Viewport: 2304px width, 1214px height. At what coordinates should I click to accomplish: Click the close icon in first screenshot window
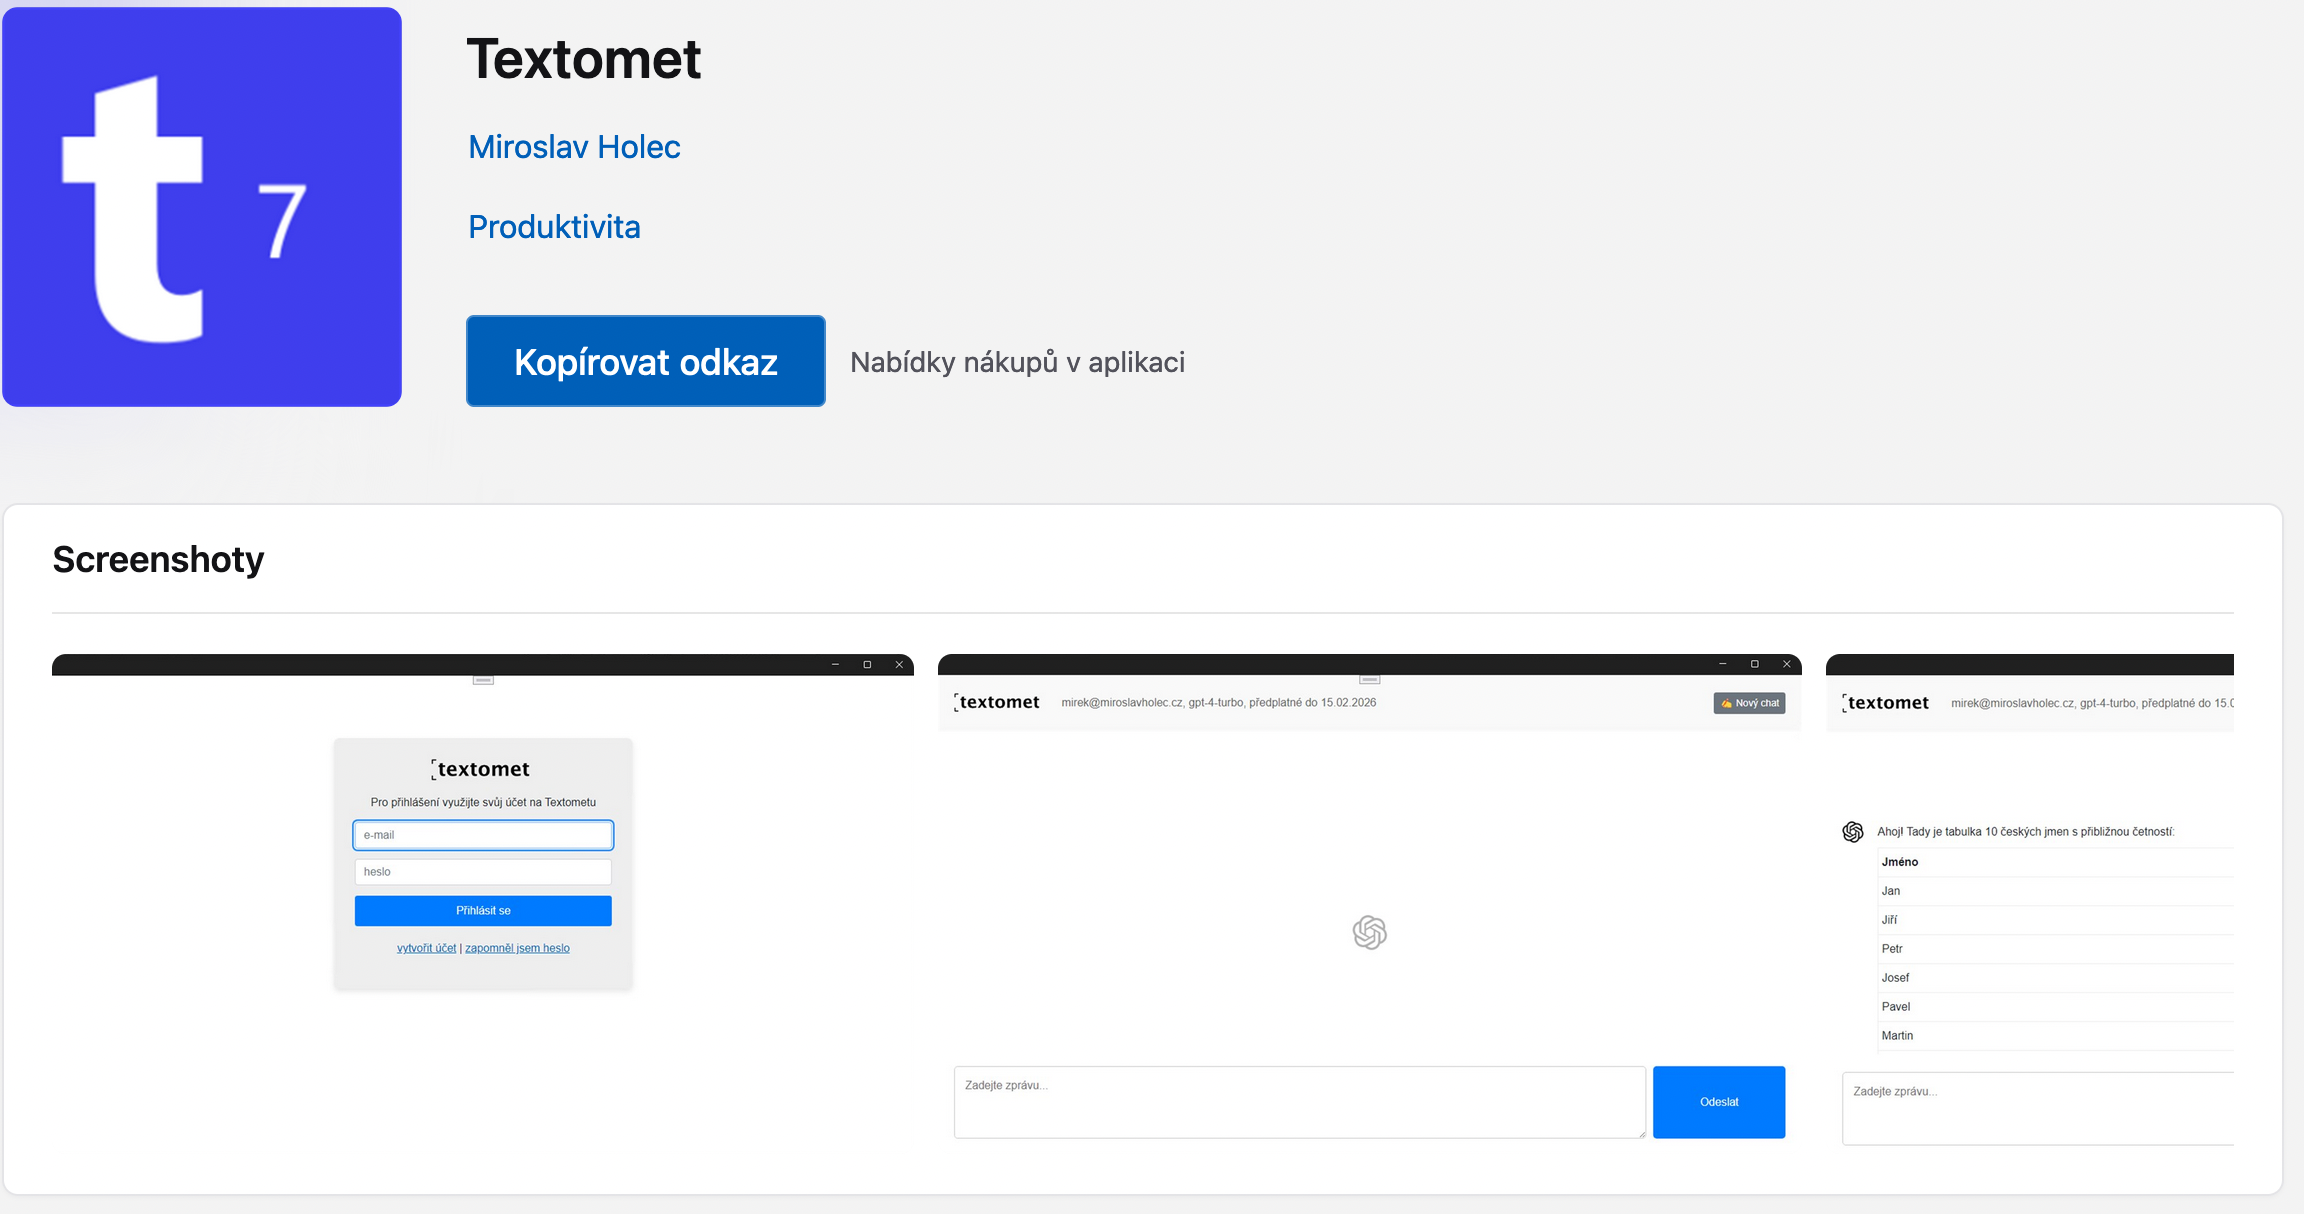click(899, 664)
